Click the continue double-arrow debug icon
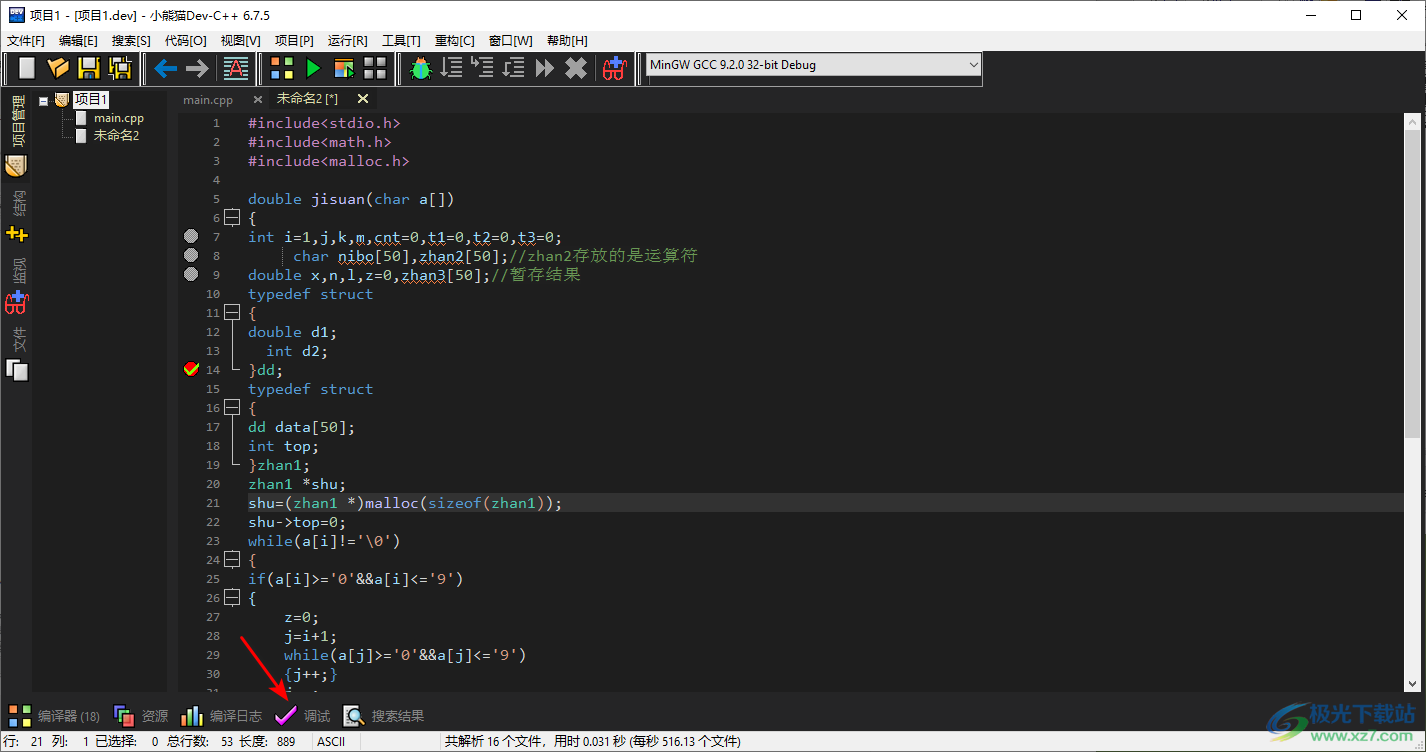This screenshot has width=1426, height=752. coord(545,68)
